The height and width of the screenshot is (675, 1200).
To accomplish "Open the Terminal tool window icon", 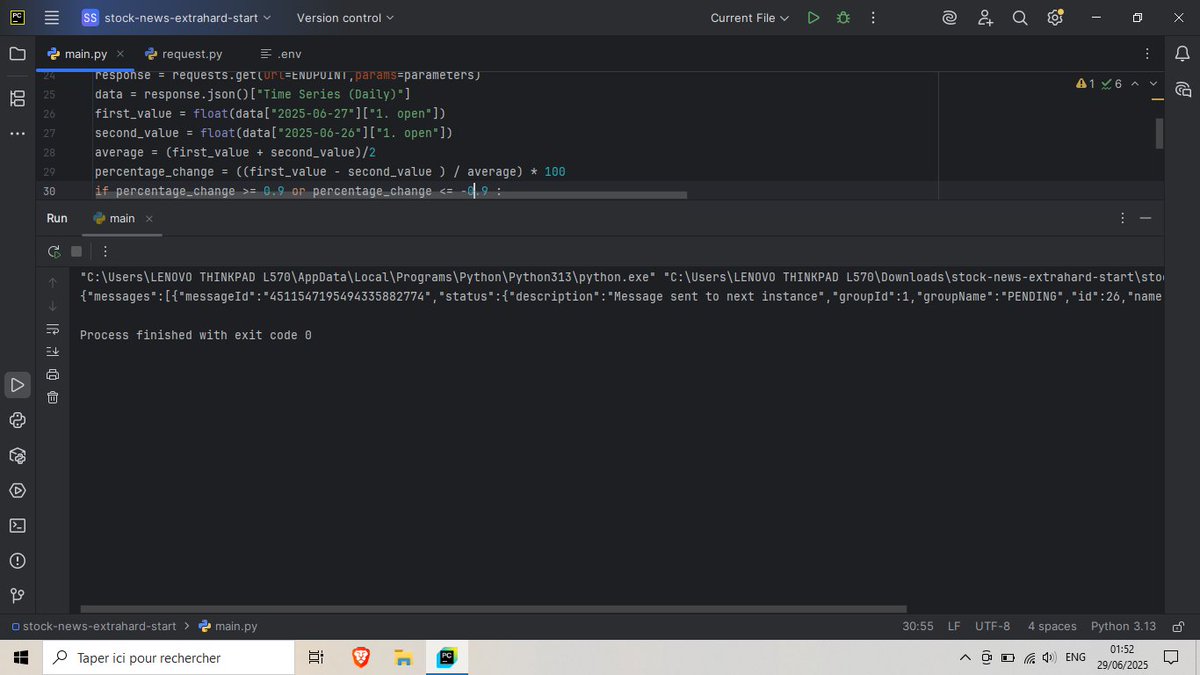I will [17, 525].
